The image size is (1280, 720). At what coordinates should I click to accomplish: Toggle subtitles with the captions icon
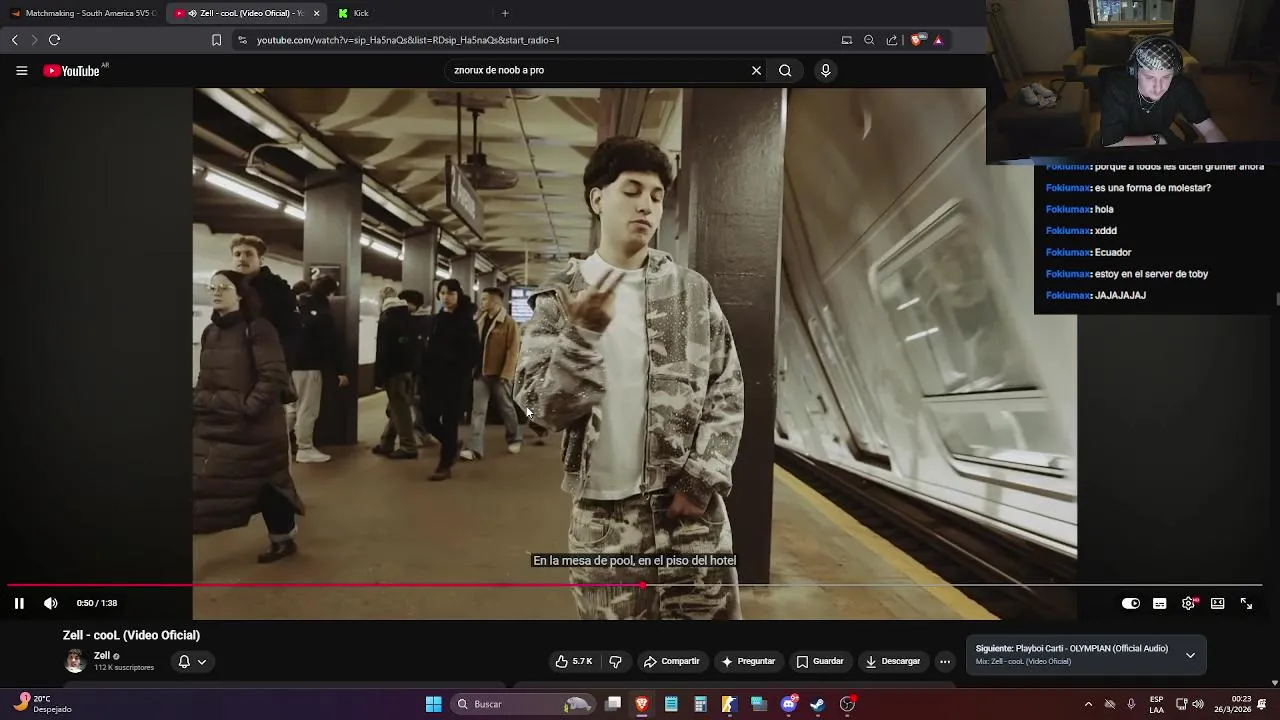[x=1159, y=603]
